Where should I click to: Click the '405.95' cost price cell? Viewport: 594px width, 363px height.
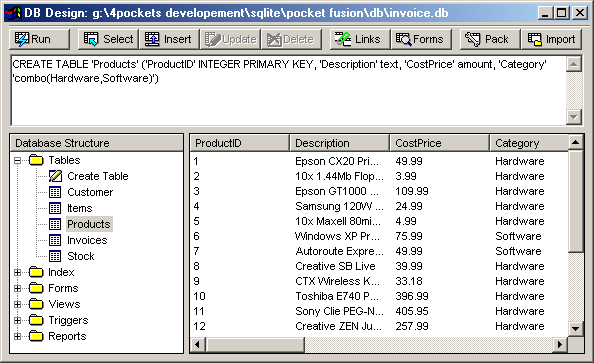412,311
